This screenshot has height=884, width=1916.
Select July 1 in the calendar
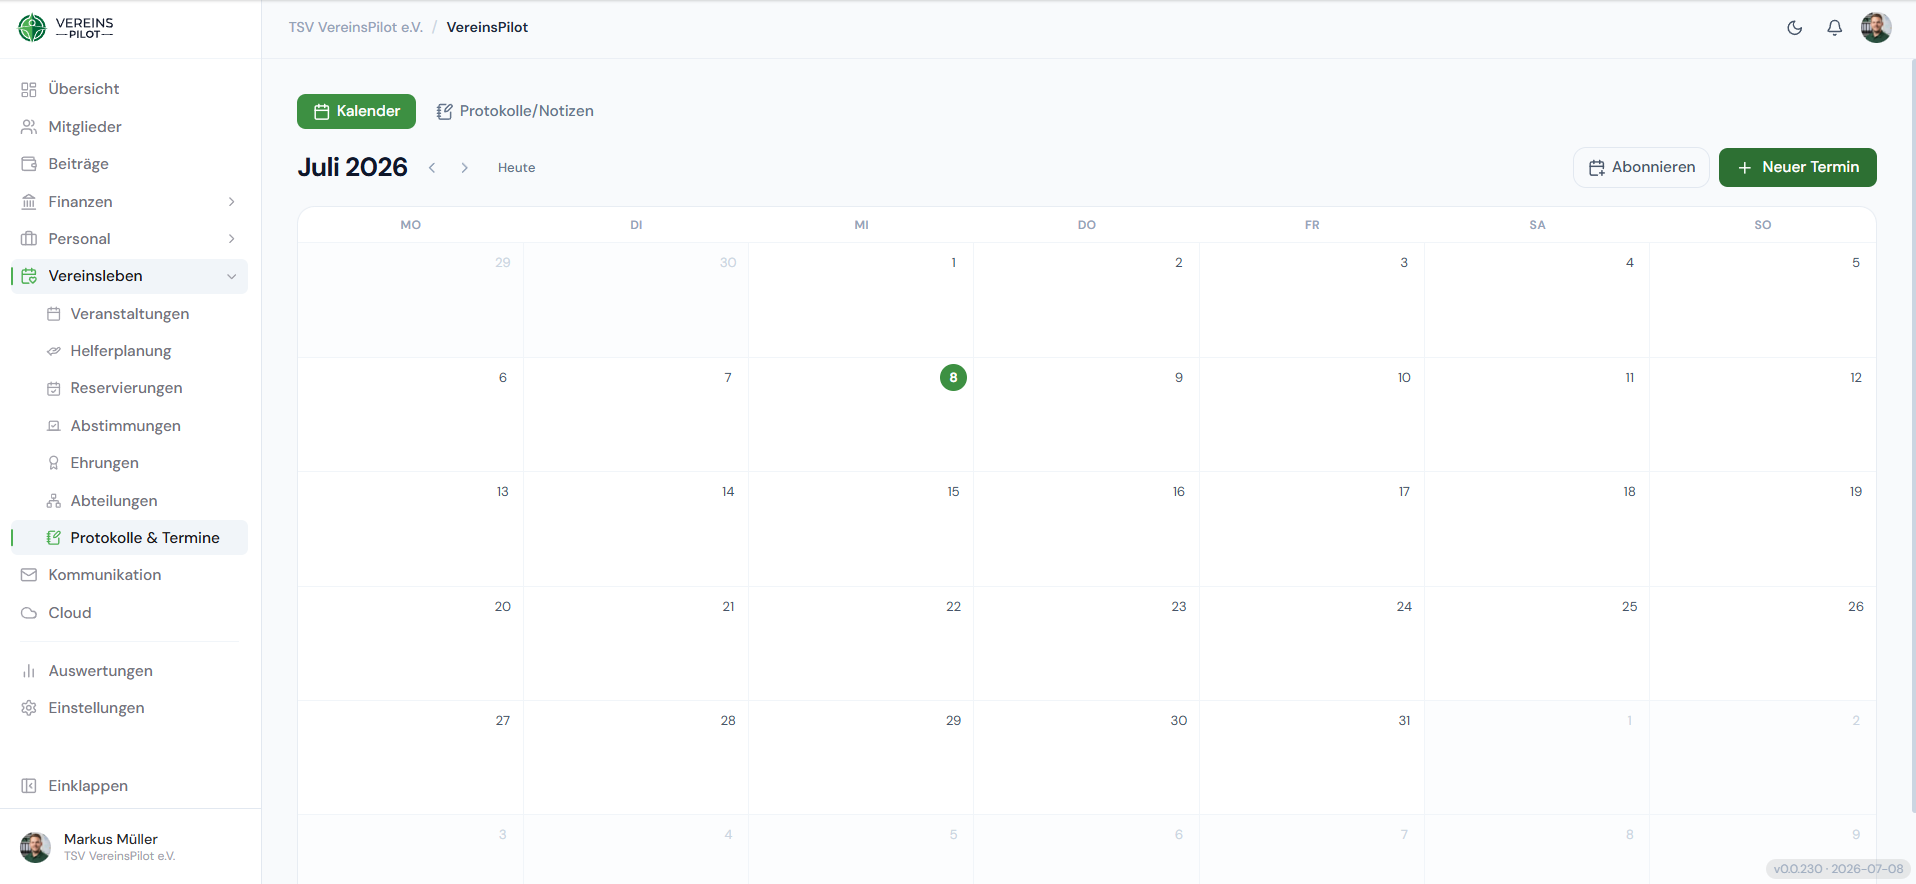pyautogui.click(x=861, y=300)
